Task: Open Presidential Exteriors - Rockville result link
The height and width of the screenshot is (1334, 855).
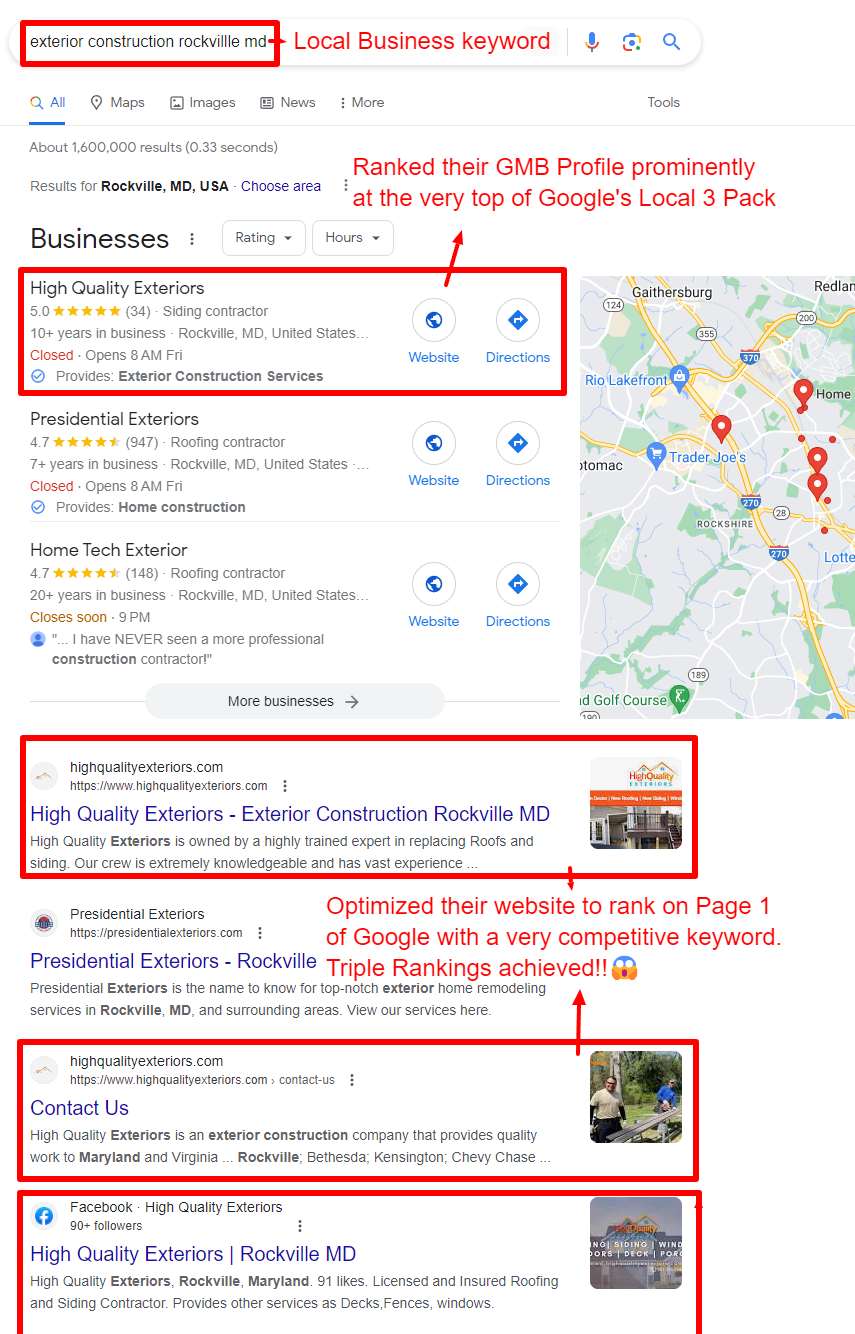Action: 173,961
